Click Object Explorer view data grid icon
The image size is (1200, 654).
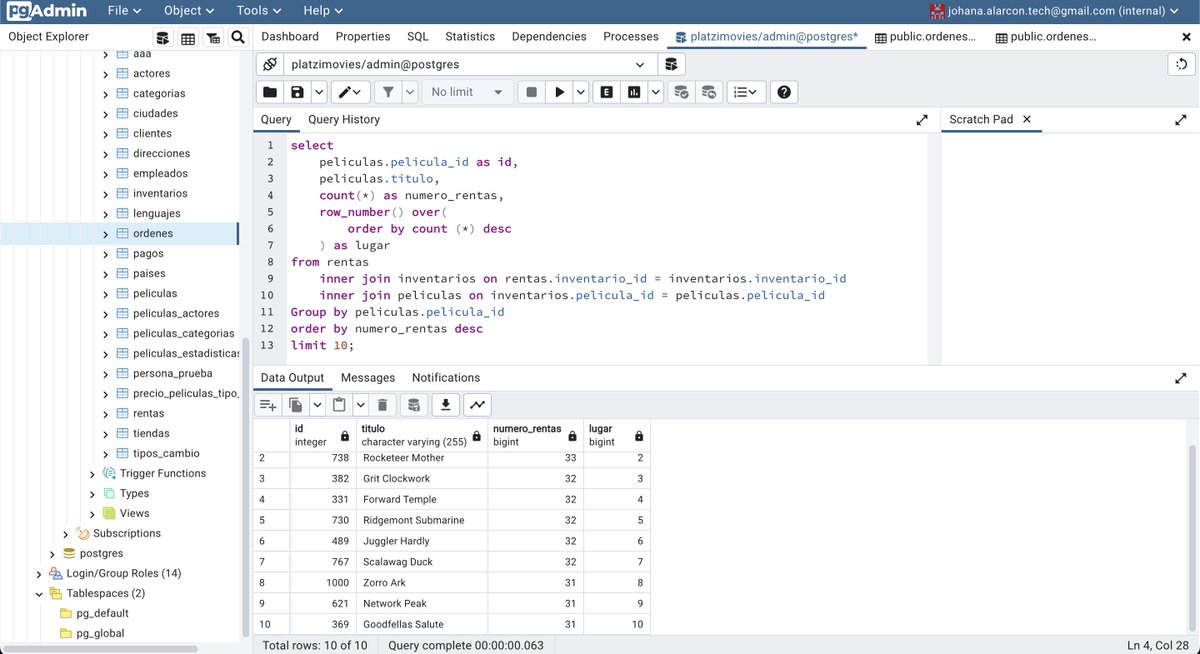pos(188,37)
